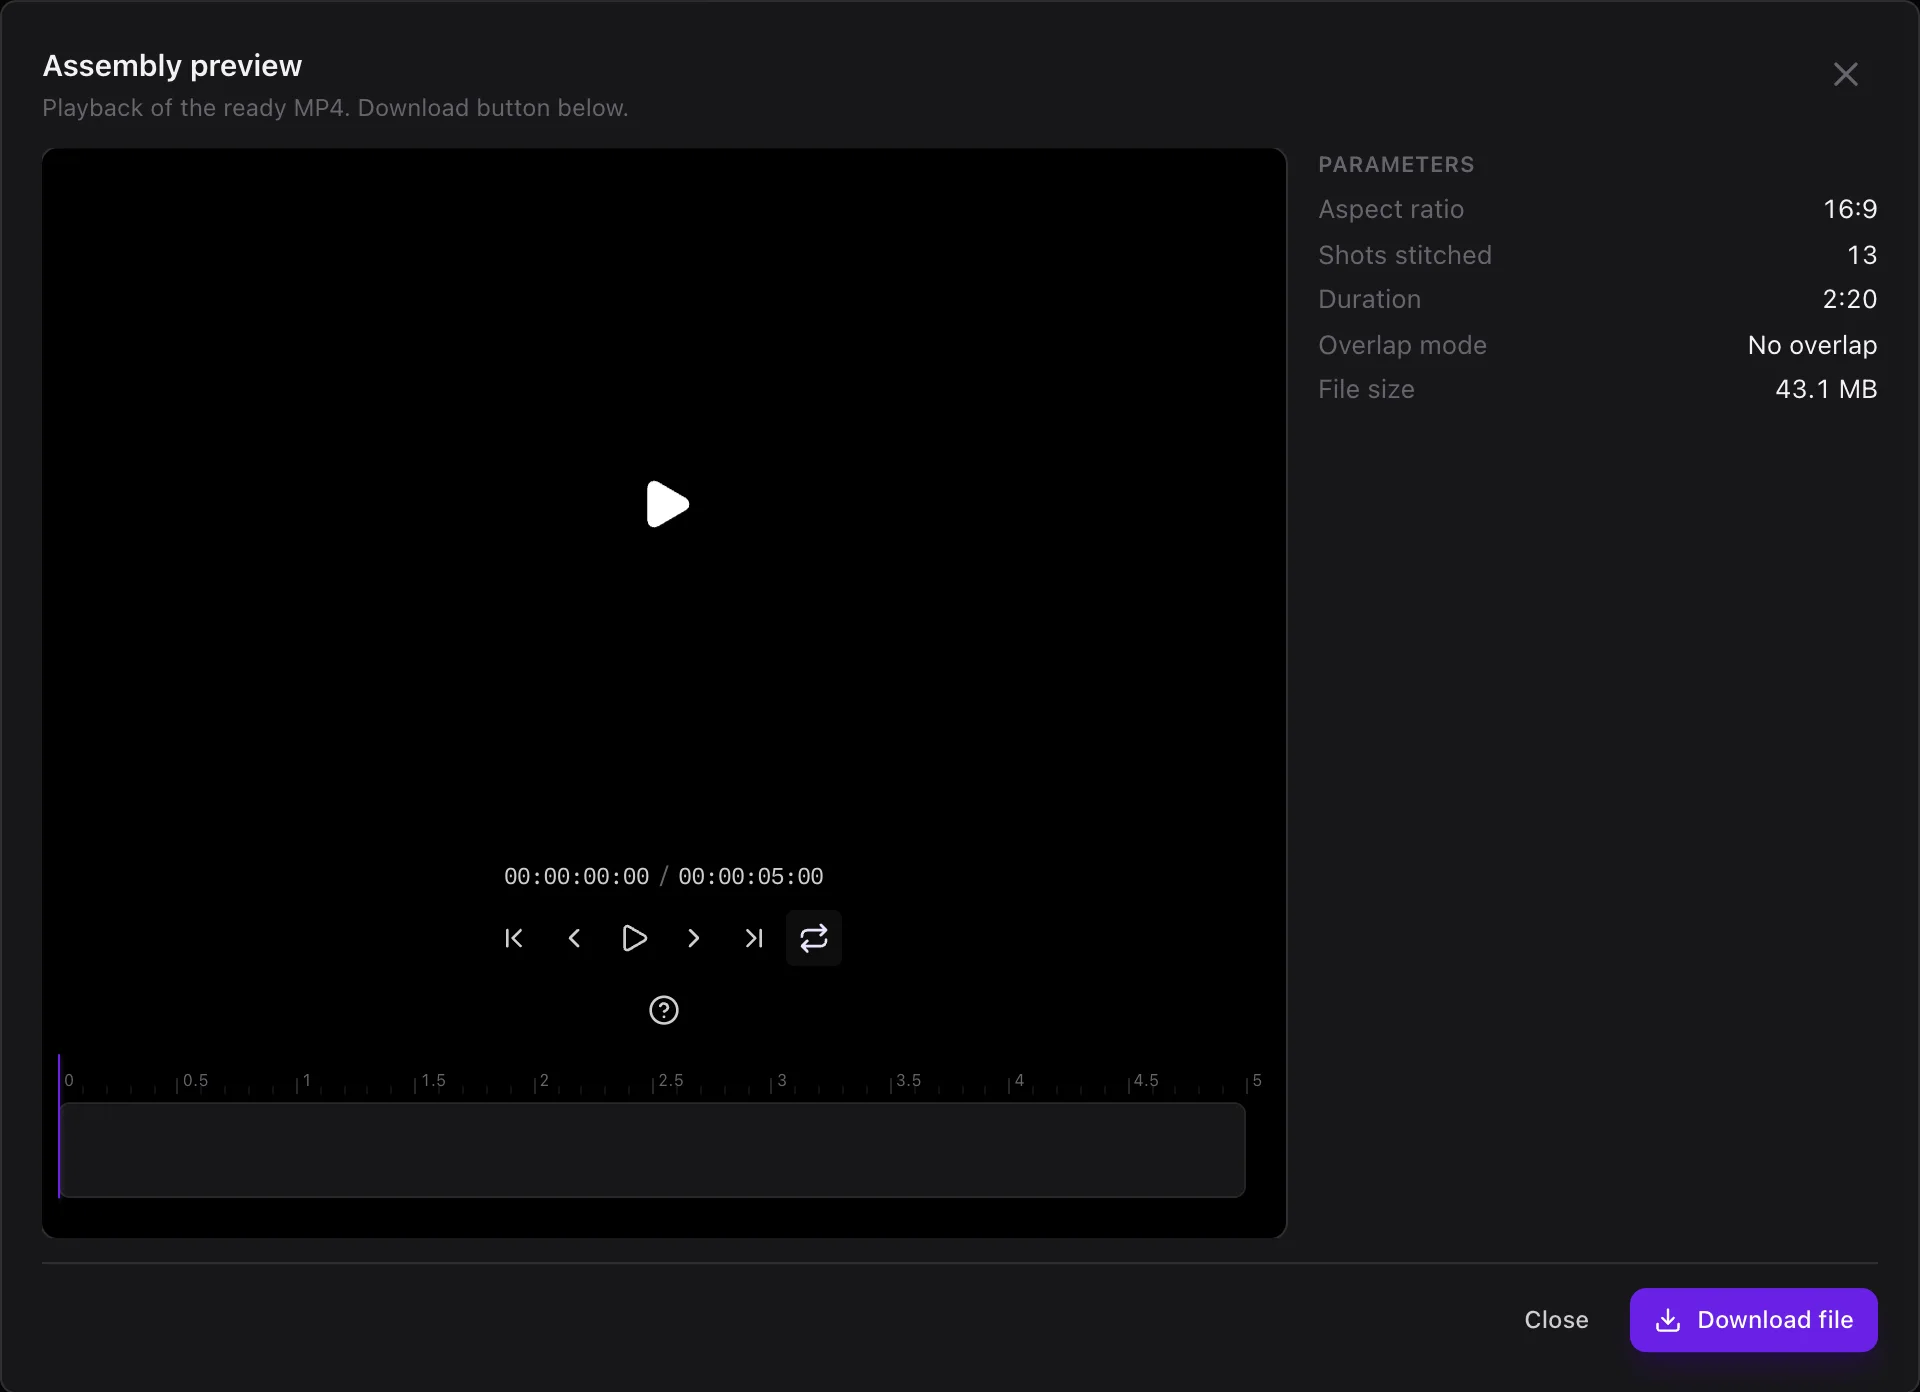Click the File size label
Image resolution: width=1920 pixels, height=1392 pixels.
click(1366, 389)
